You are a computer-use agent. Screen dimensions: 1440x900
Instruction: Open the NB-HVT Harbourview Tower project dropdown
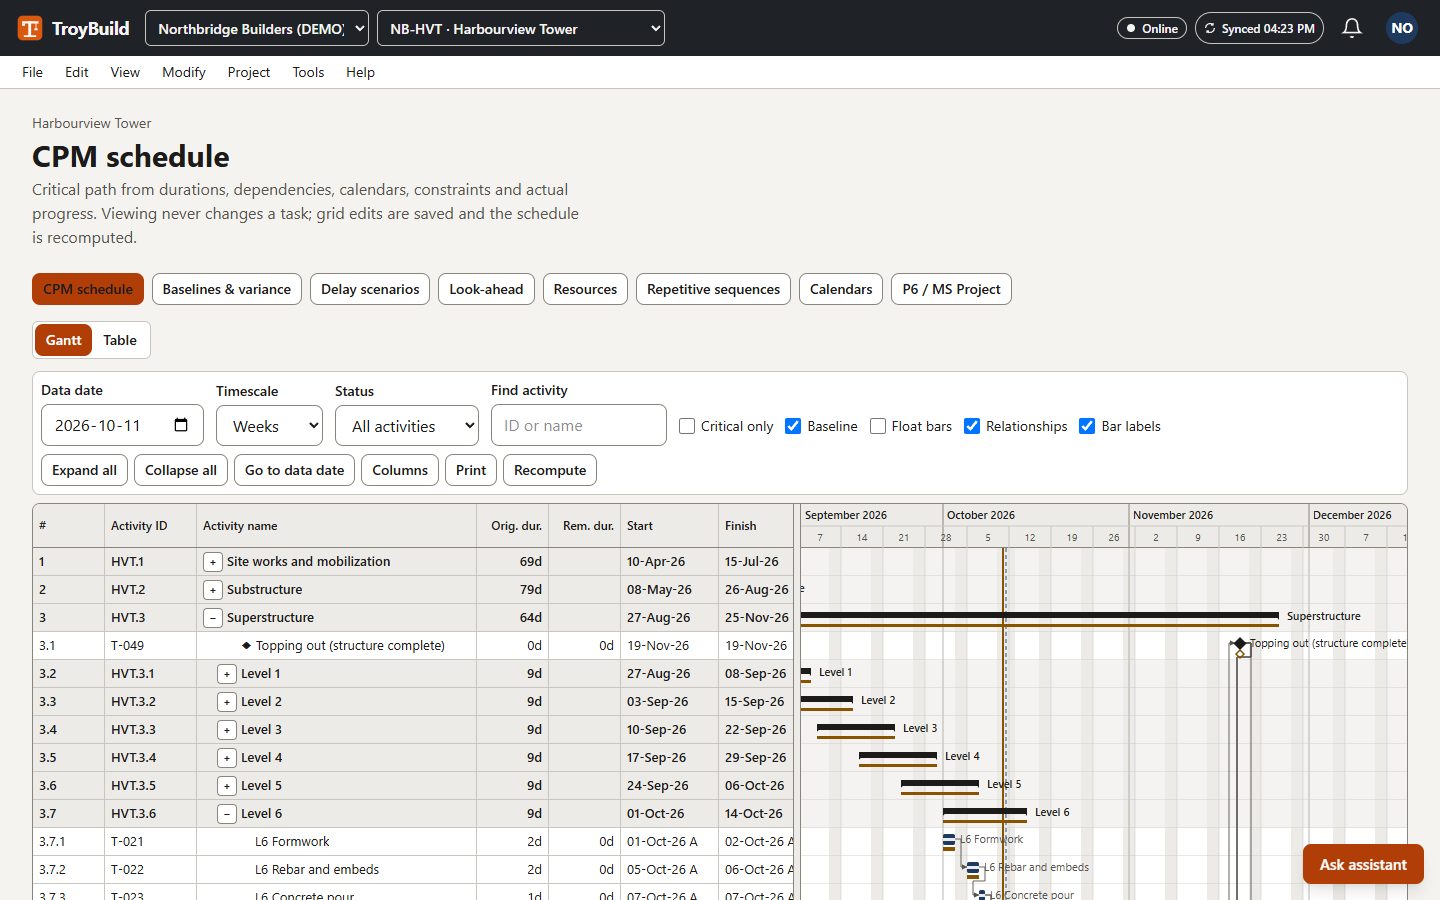click(521, 28)
